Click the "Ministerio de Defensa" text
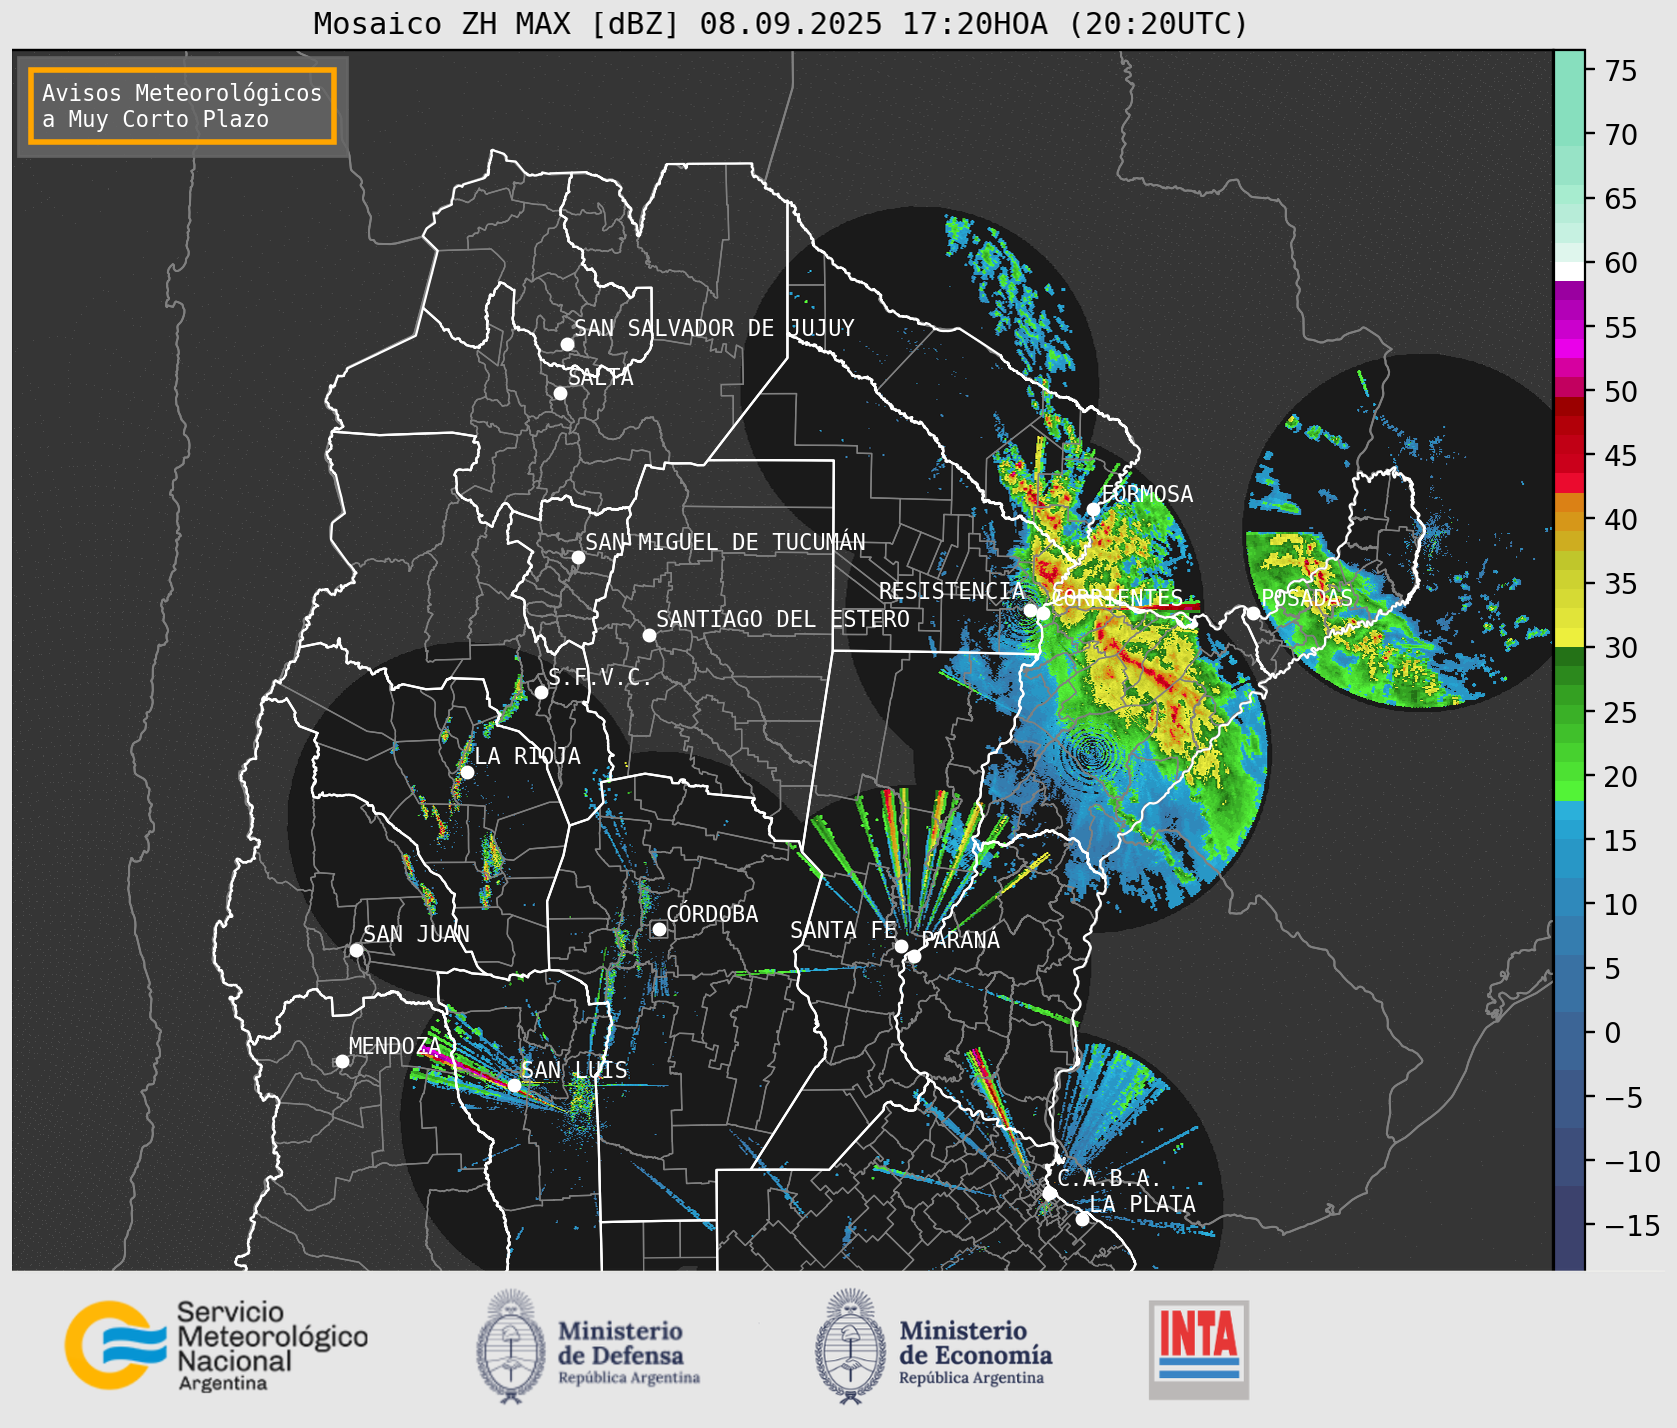This screenshot has width=1677, height=1428. pos(621,1343)
